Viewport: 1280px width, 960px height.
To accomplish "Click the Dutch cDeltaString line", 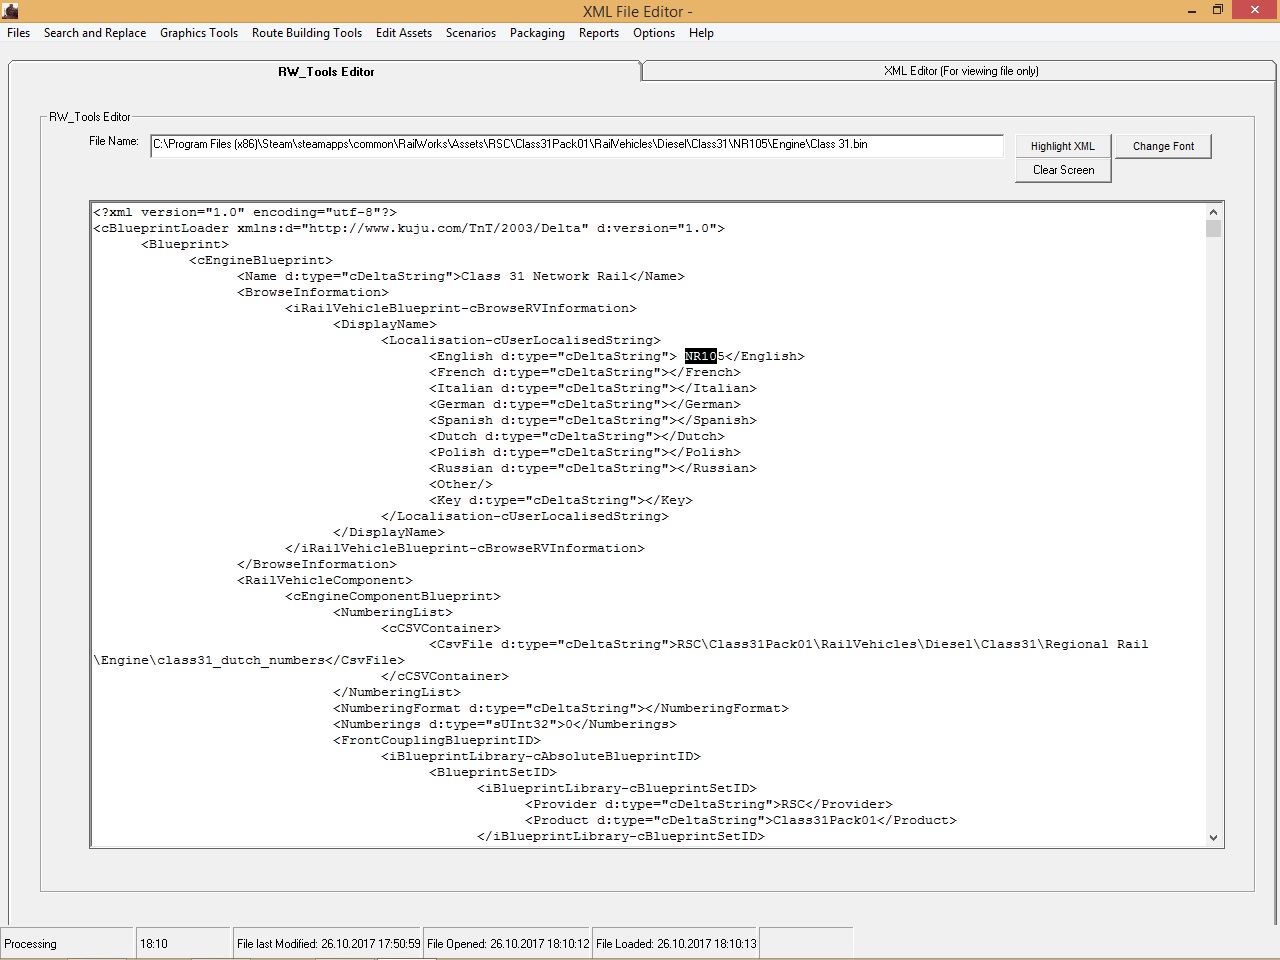I will [x=577, y=436].
